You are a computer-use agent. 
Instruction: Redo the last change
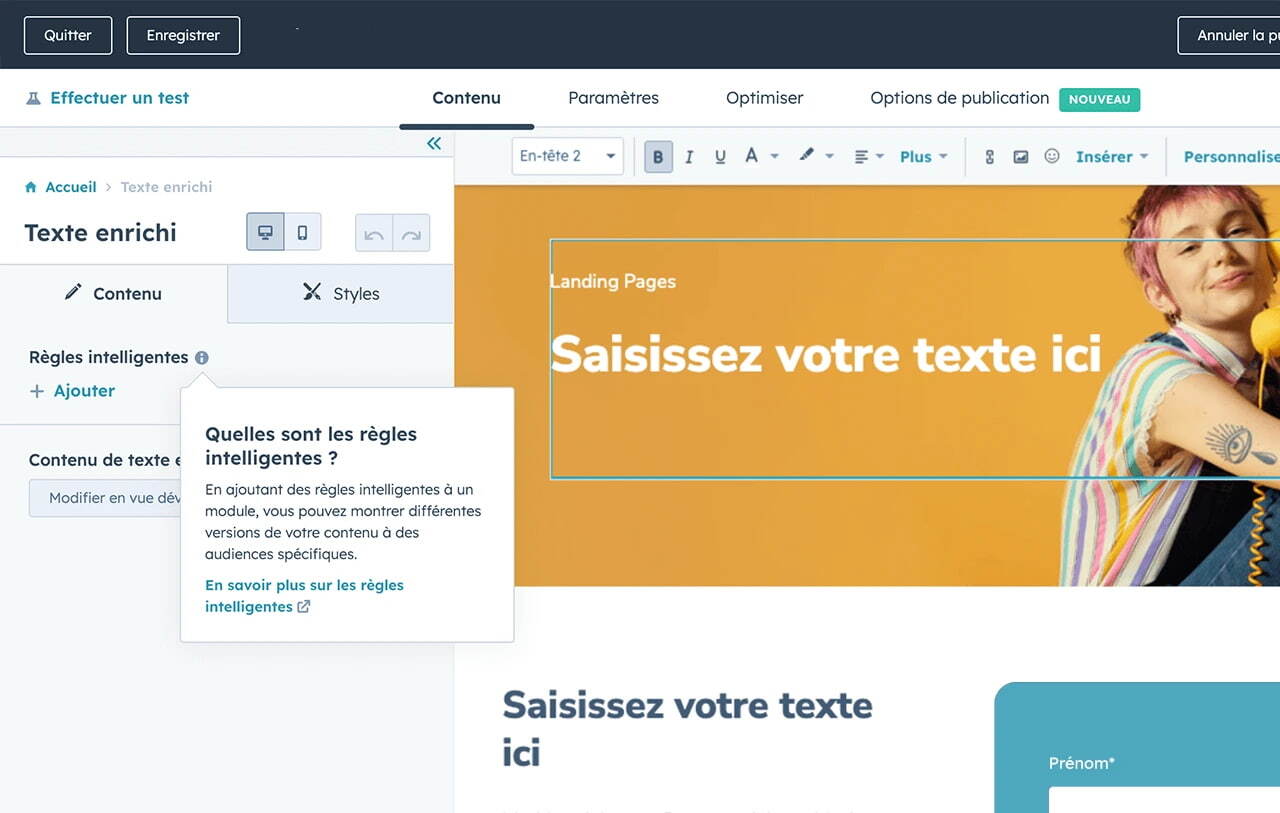[x=410, y=233]
